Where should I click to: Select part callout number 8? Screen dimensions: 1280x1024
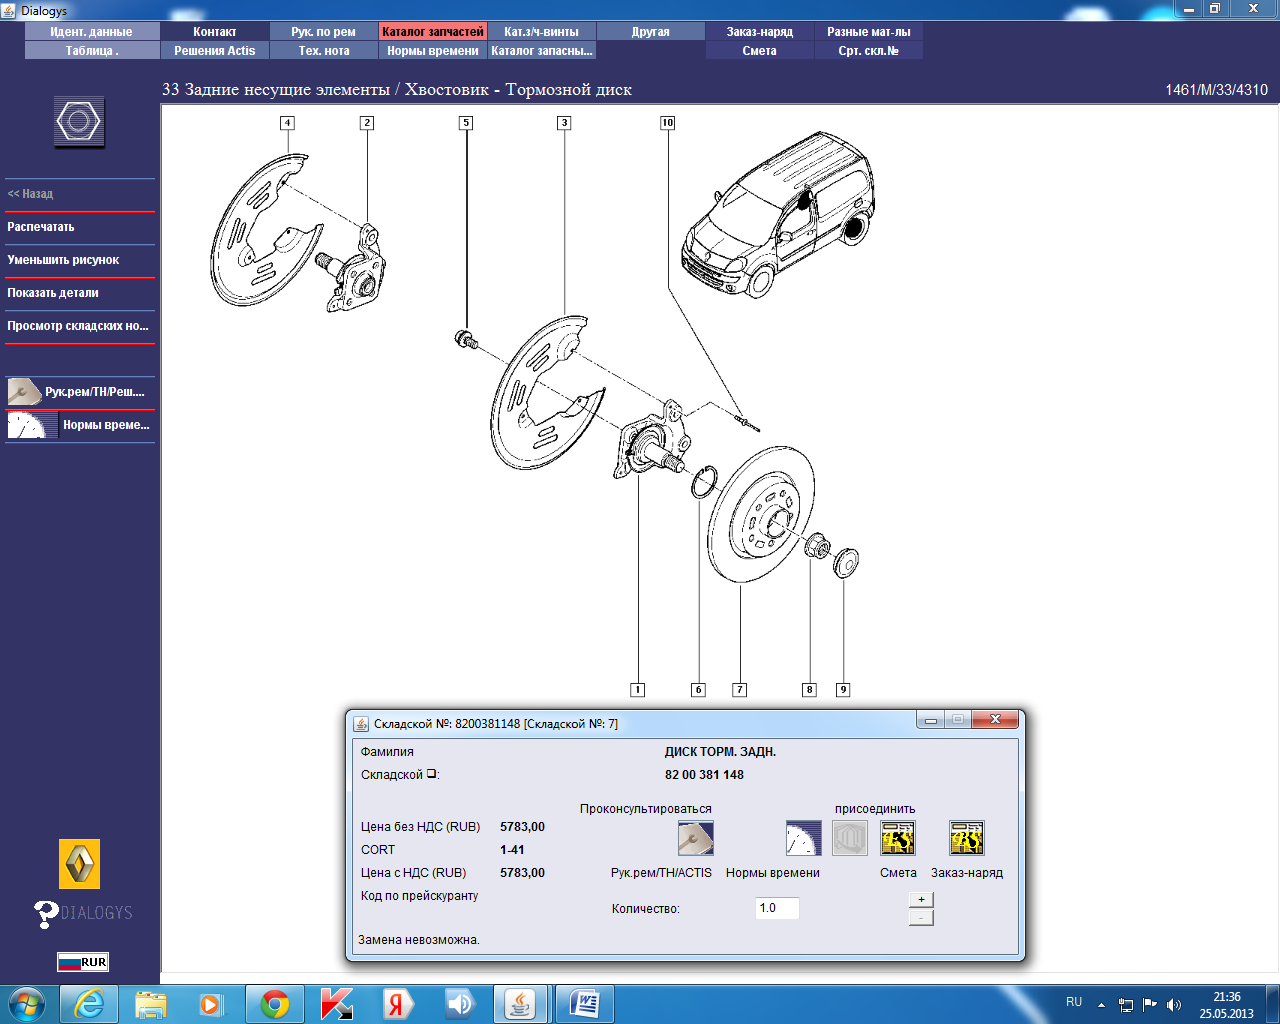(x=810, y=690)
